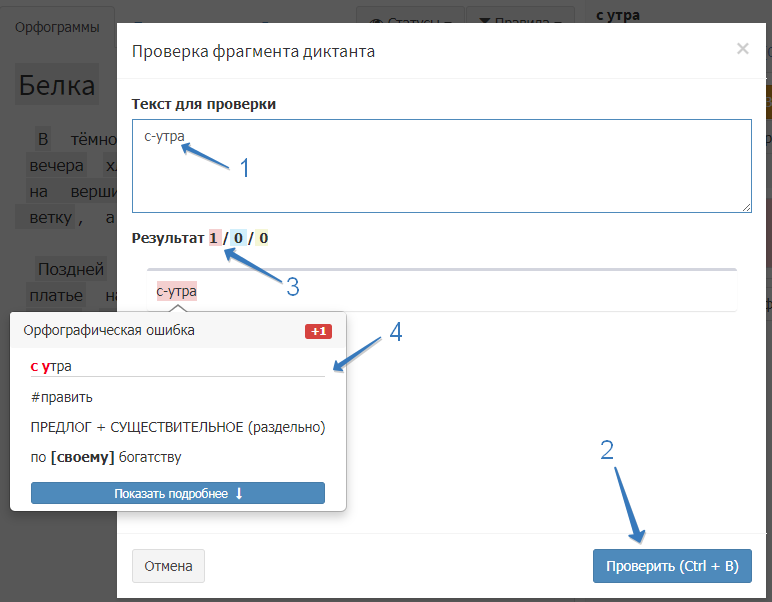Click the #править tag
Image resolution: width=772 pixels, height=602 pixels.
pos(62,397)
